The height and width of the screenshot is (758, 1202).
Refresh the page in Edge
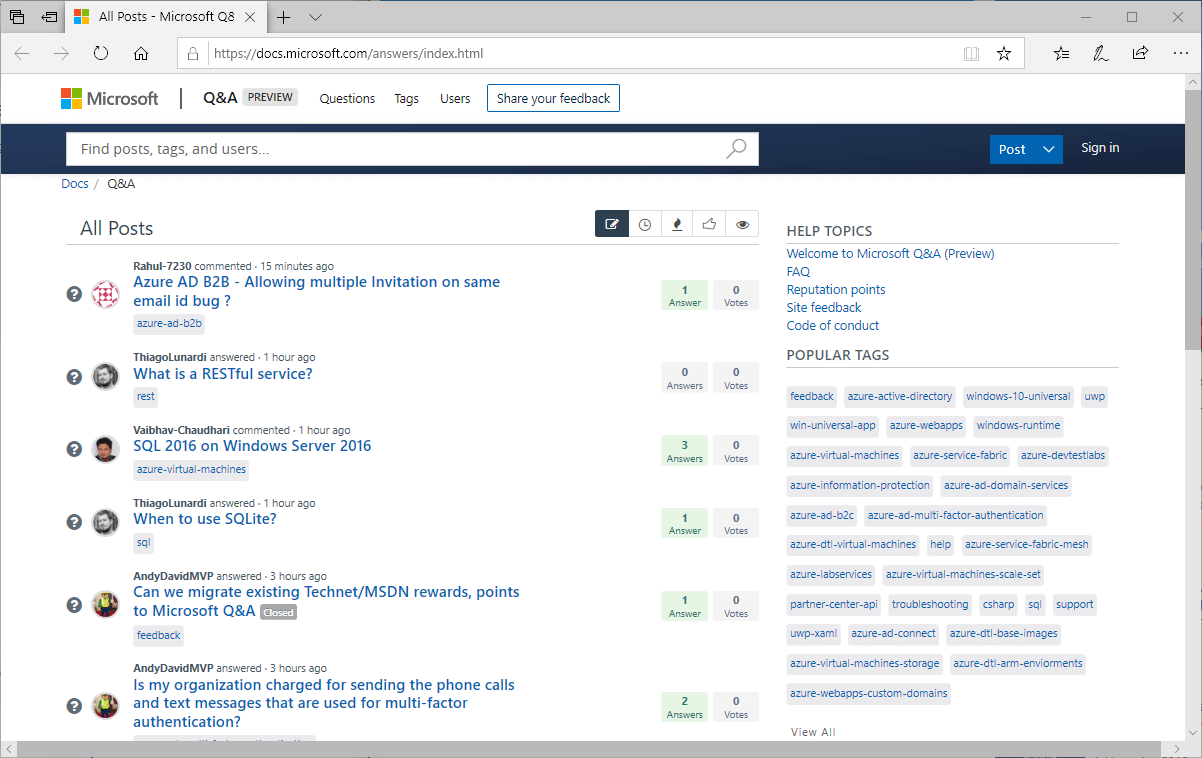coord(101,53)
